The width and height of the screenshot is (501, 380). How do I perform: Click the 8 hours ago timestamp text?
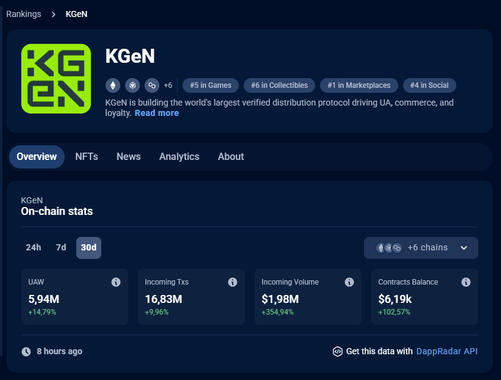(59, 351)
